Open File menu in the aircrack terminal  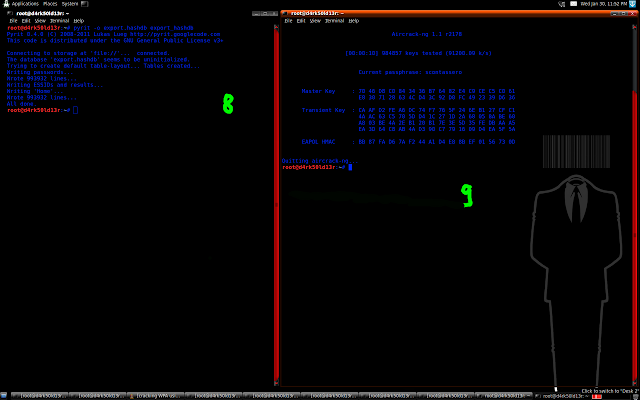coord(289,20)
